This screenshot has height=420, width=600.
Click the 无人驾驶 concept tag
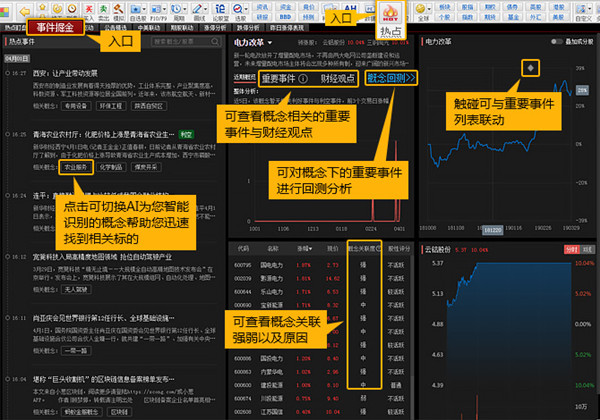[x=76, y=290]
